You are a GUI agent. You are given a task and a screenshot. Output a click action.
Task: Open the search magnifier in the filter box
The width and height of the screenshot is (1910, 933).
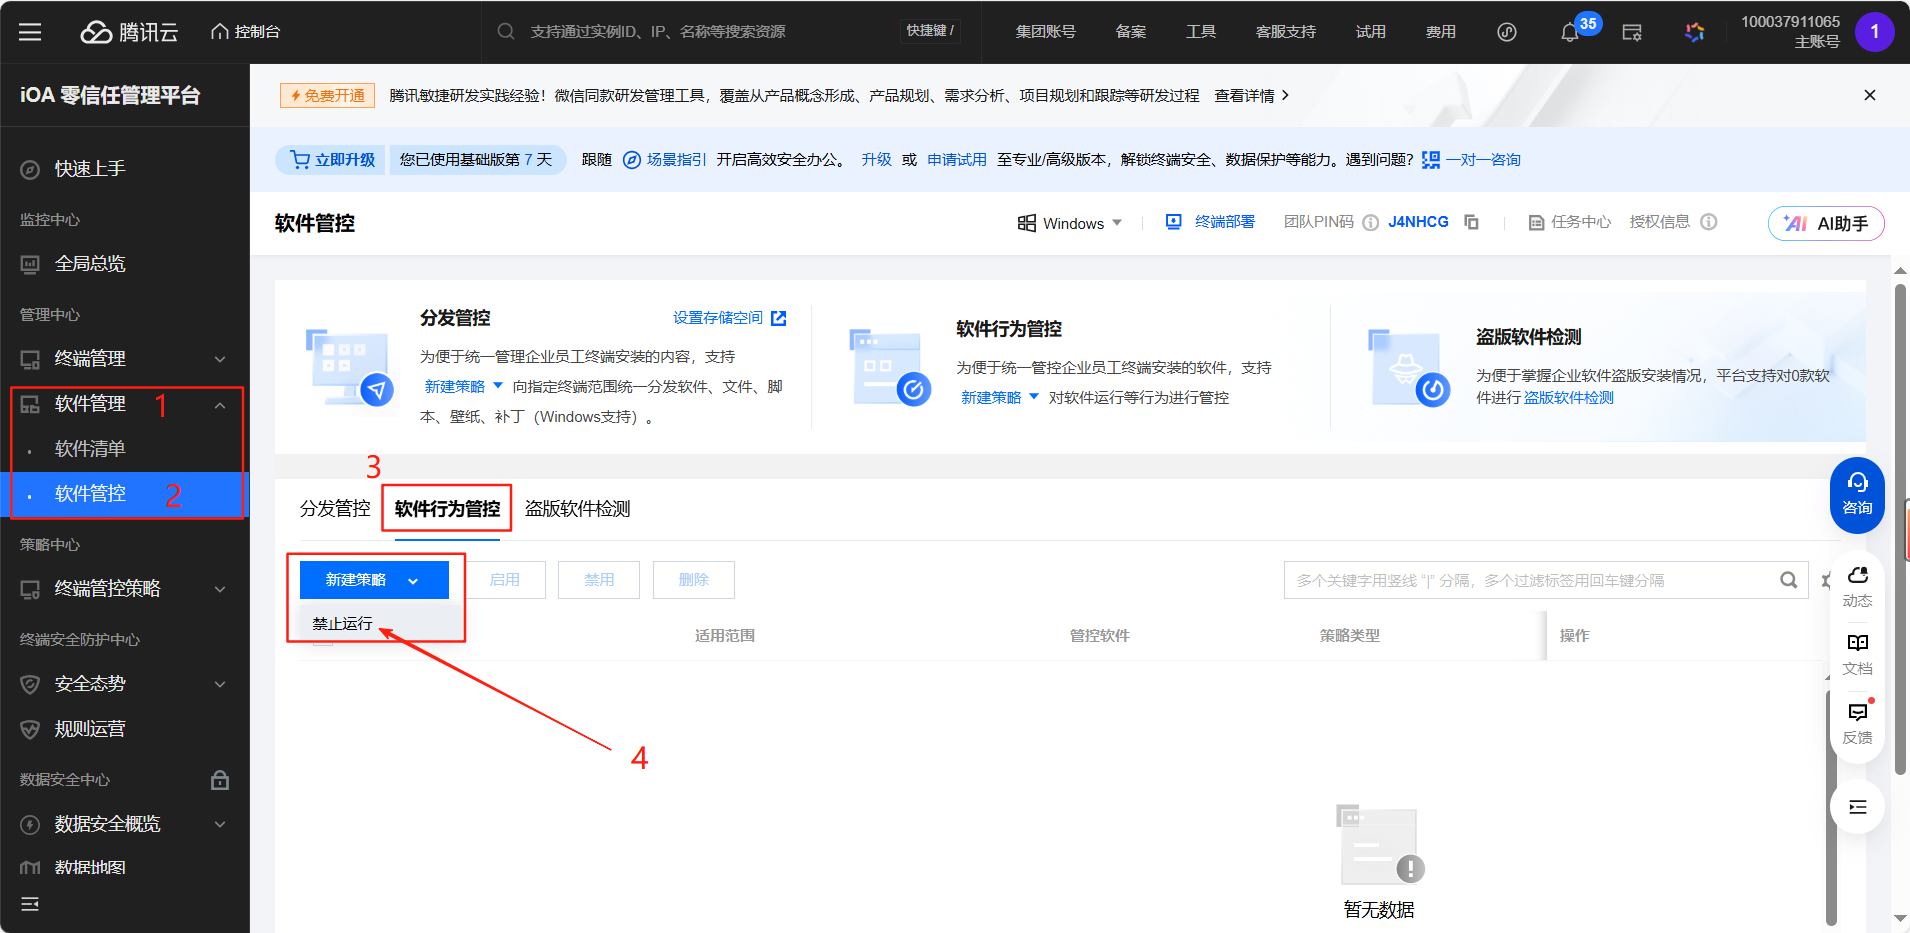tap(1789, 579)
